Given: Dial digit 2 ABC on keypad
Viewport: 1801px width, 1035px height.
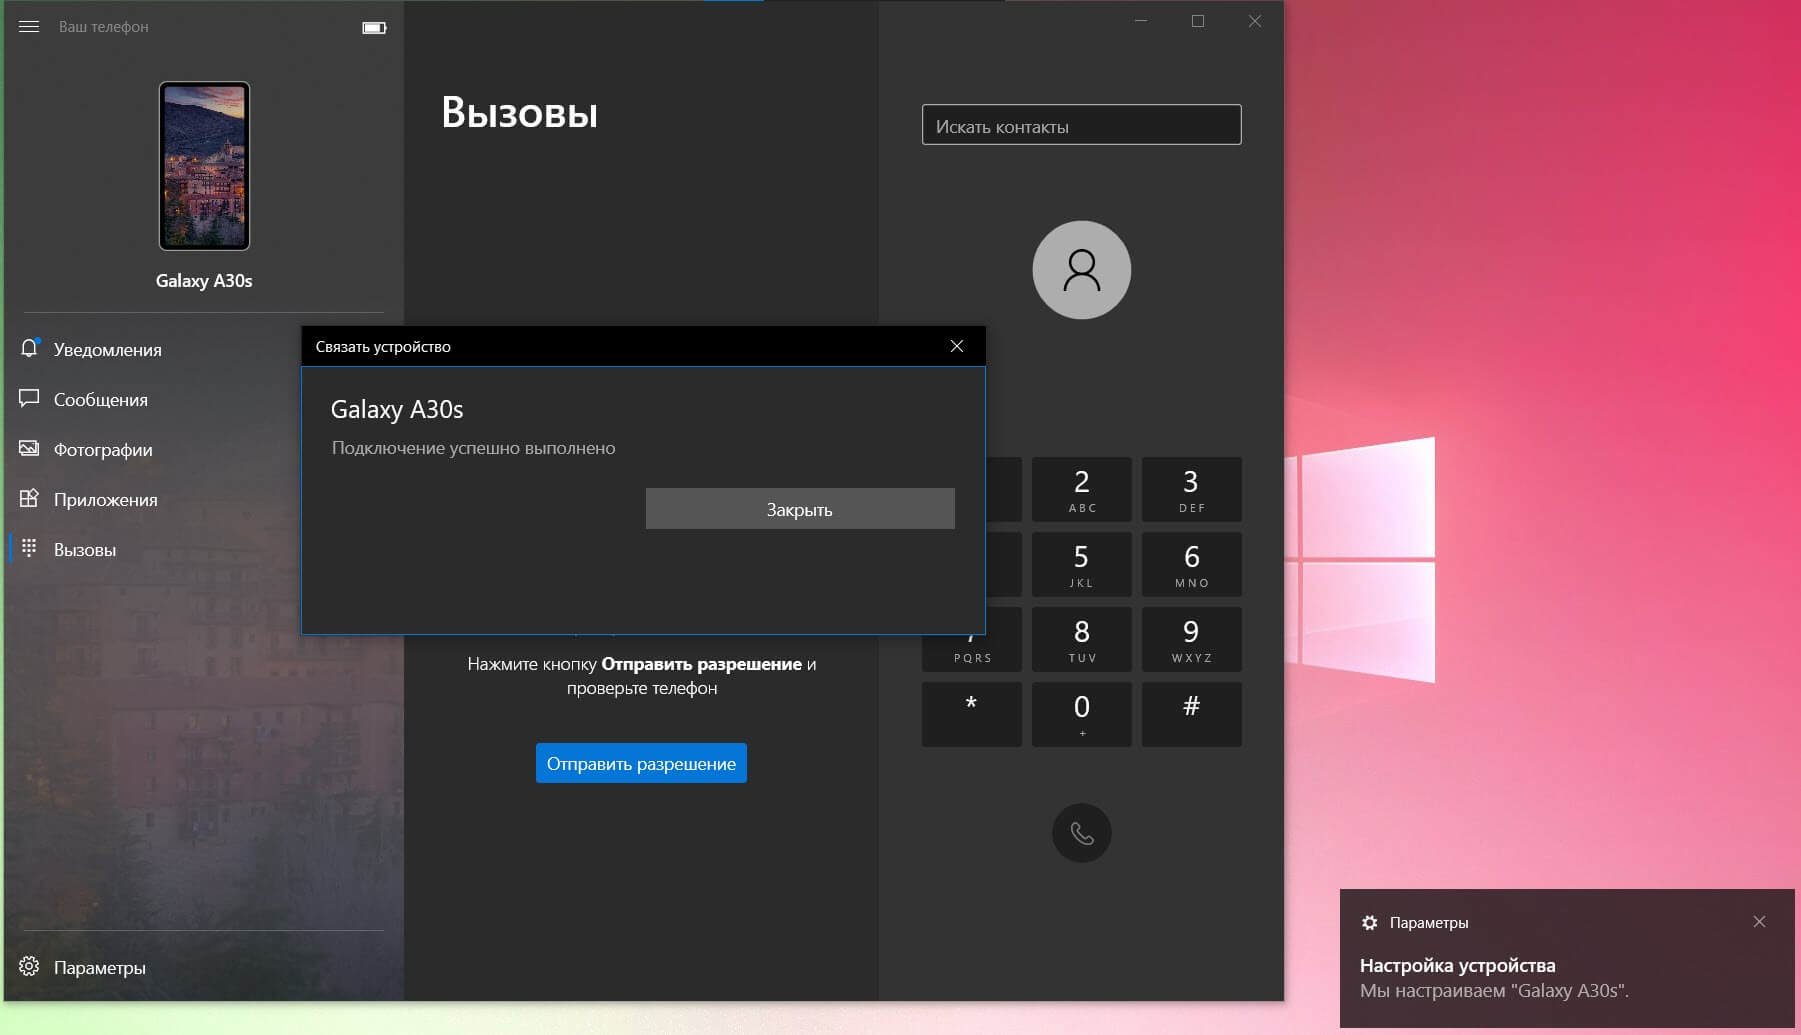Looking at the screenshot, I should pyautogui.click(x=1081, y=489).
